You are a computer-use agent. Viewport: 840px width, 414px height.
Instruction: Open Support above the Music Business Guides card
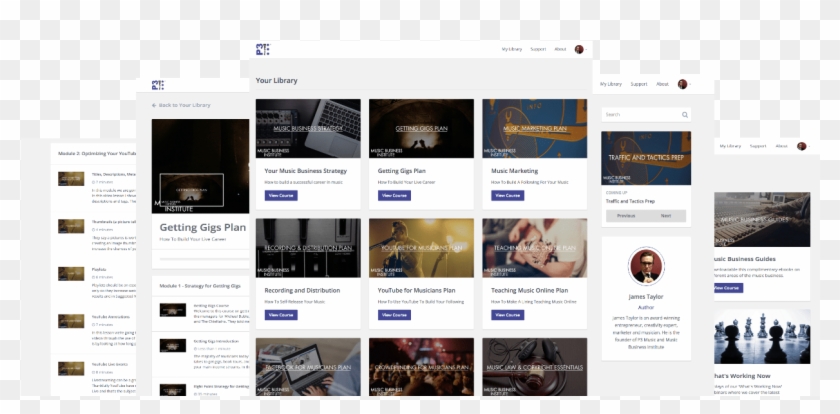758,146
